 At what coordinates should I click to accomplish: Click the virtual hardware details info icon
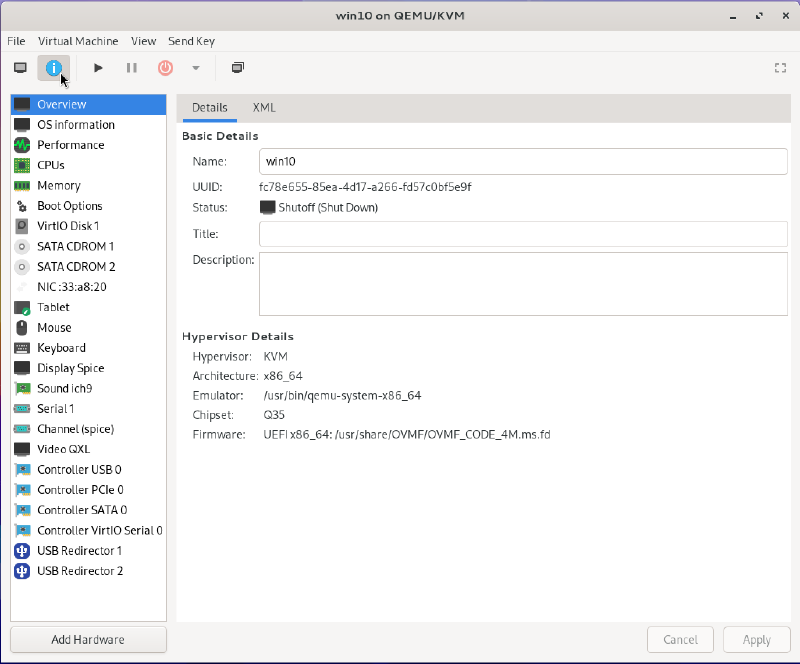[54, 68]
